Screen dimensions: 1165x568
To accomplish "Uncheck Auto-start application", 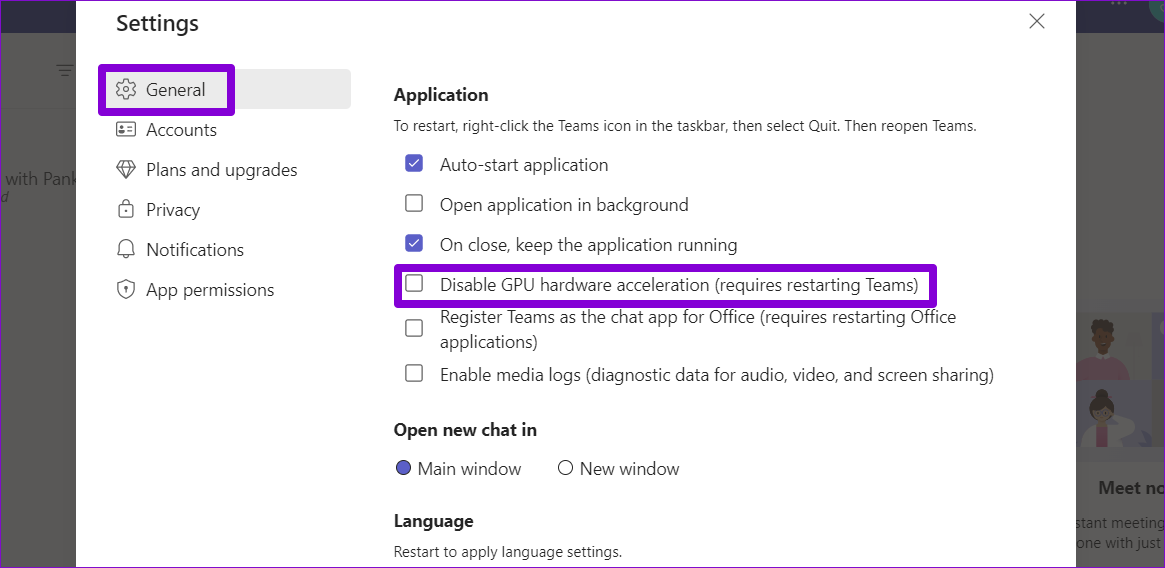I will pyautogui.click(x=414, y=164).
